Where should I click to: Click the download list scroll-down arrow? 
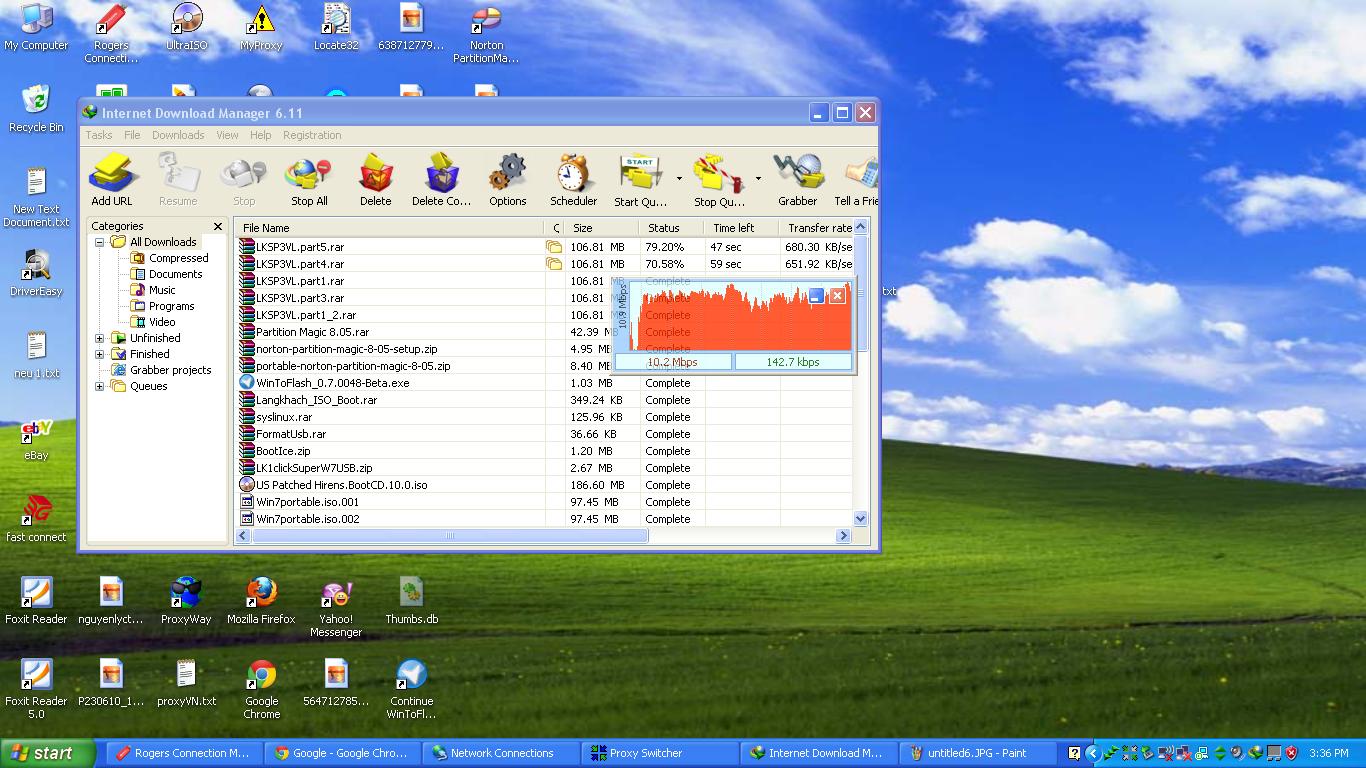[x=861, y=518]
